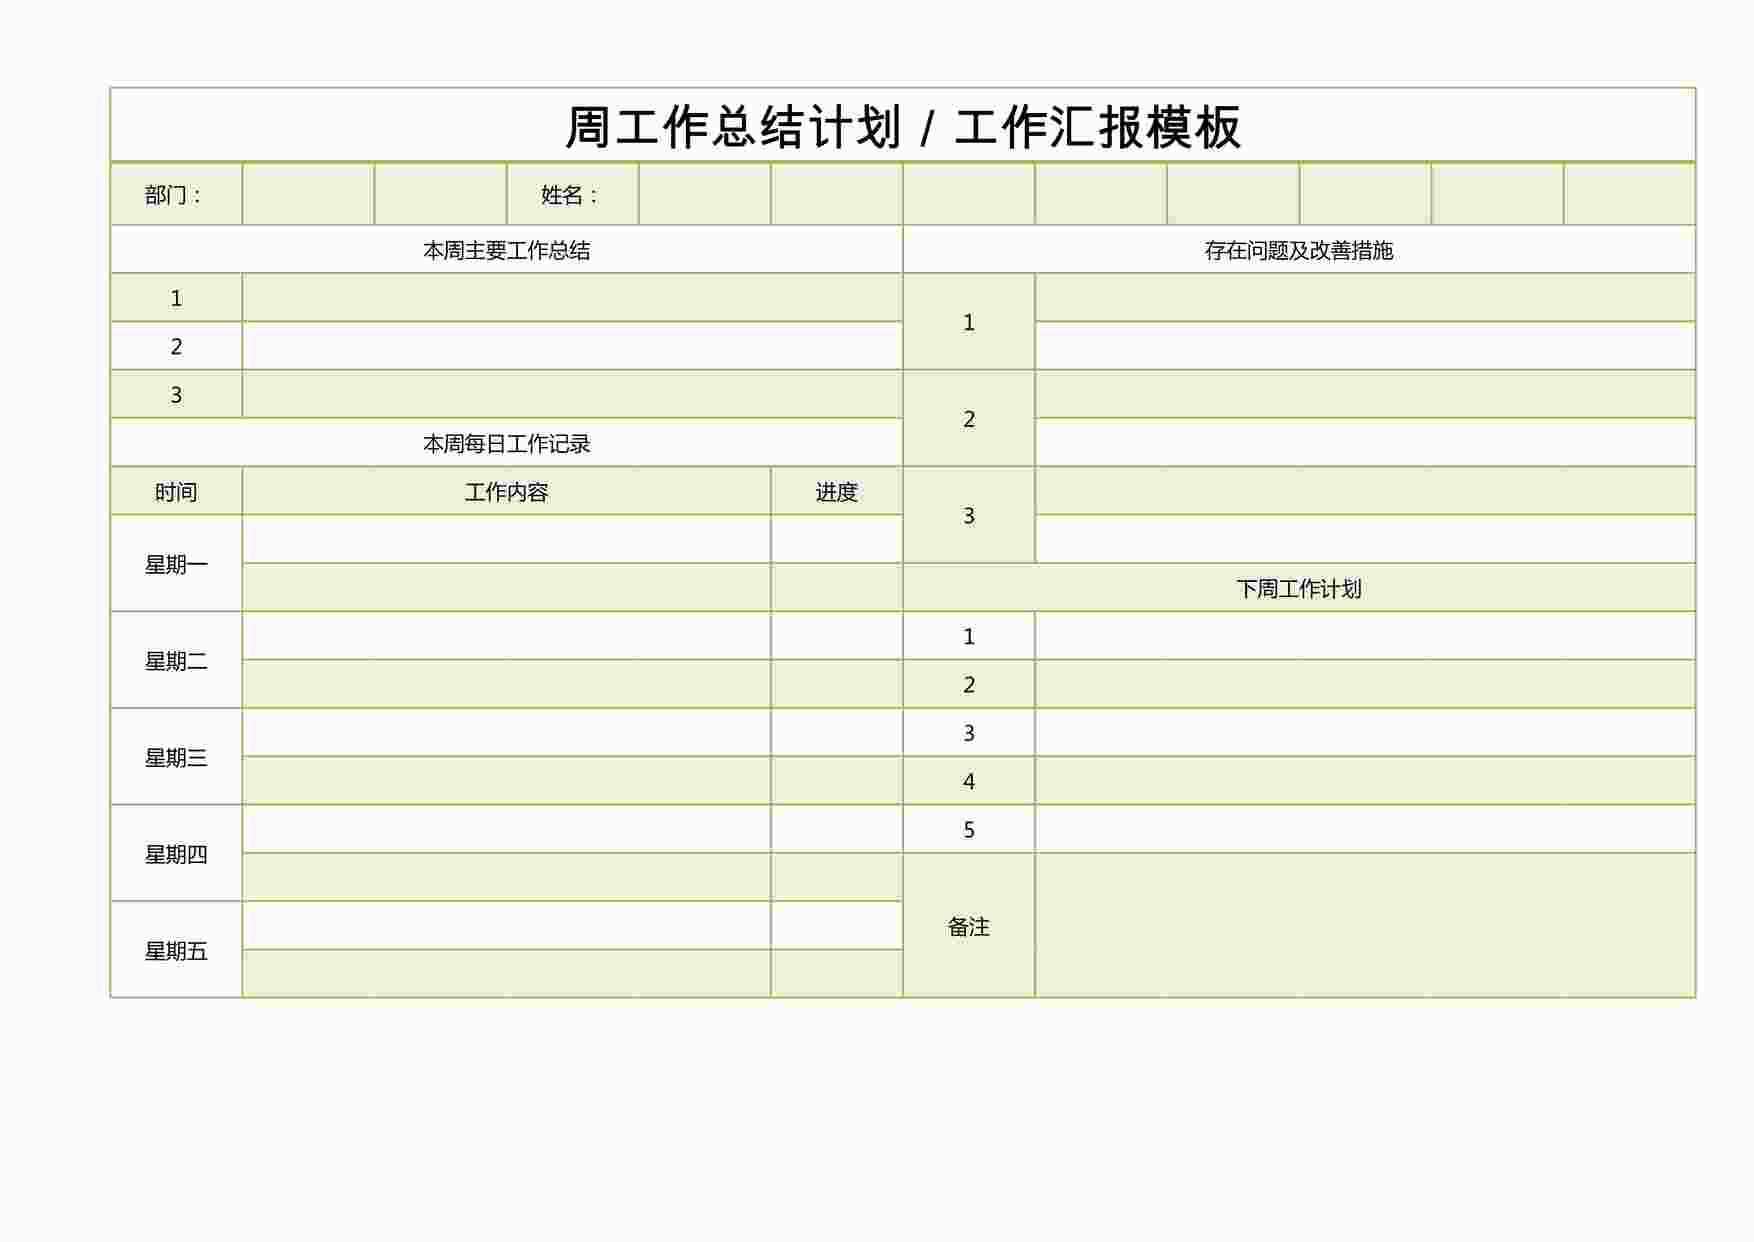Select the 存在问题及改善措施 header
Image resolution: width=1754 pixels, height=1242 pixels.
pos(1299,250)
